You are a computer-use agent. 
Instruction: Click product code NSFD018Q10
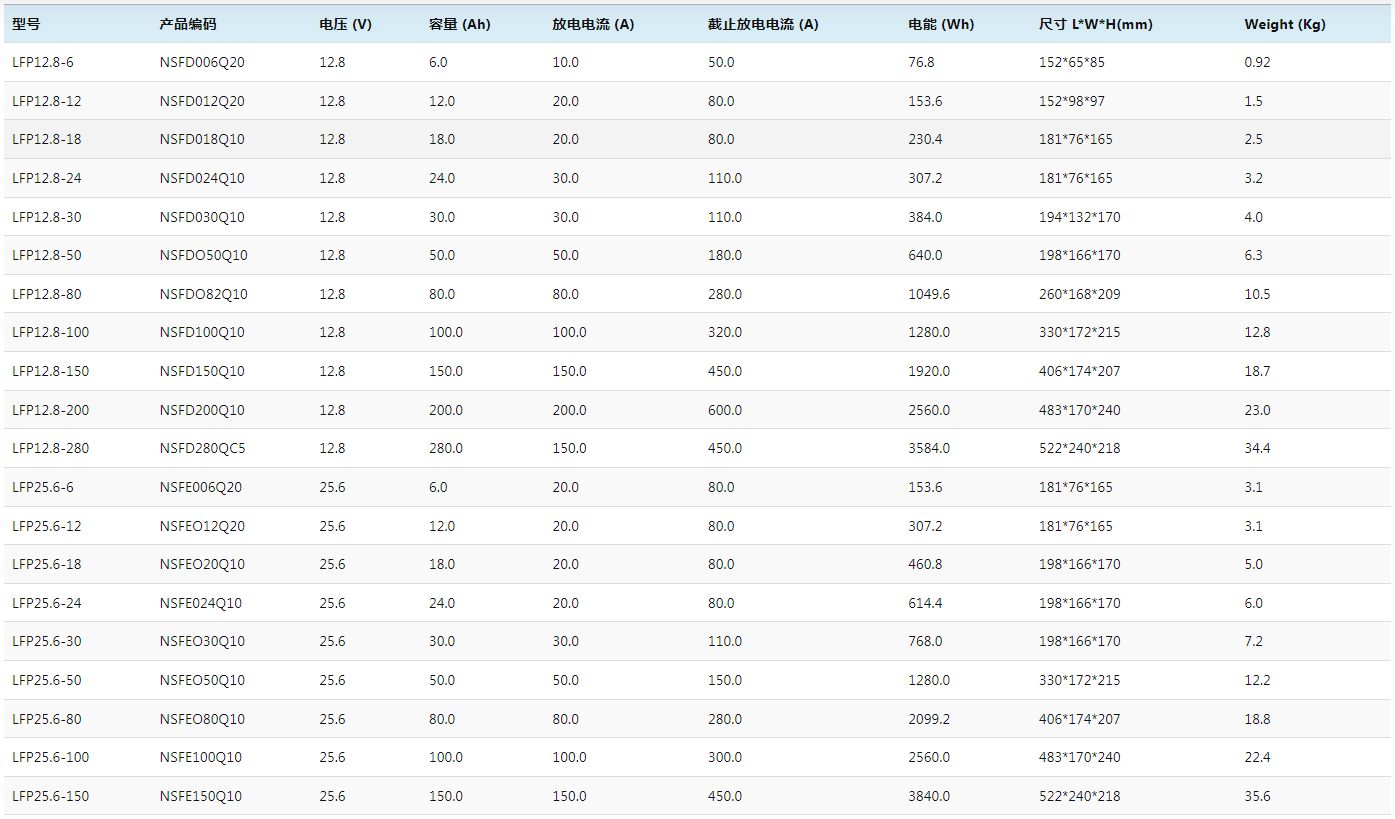202,139
